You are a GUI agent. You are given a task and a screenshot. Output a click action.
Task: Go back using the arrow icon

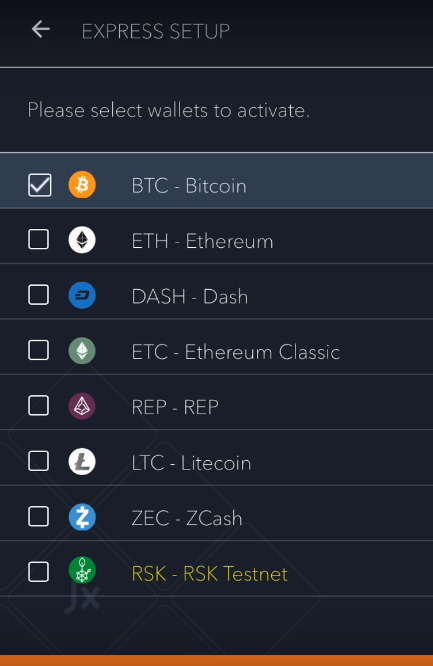point(41,29)
